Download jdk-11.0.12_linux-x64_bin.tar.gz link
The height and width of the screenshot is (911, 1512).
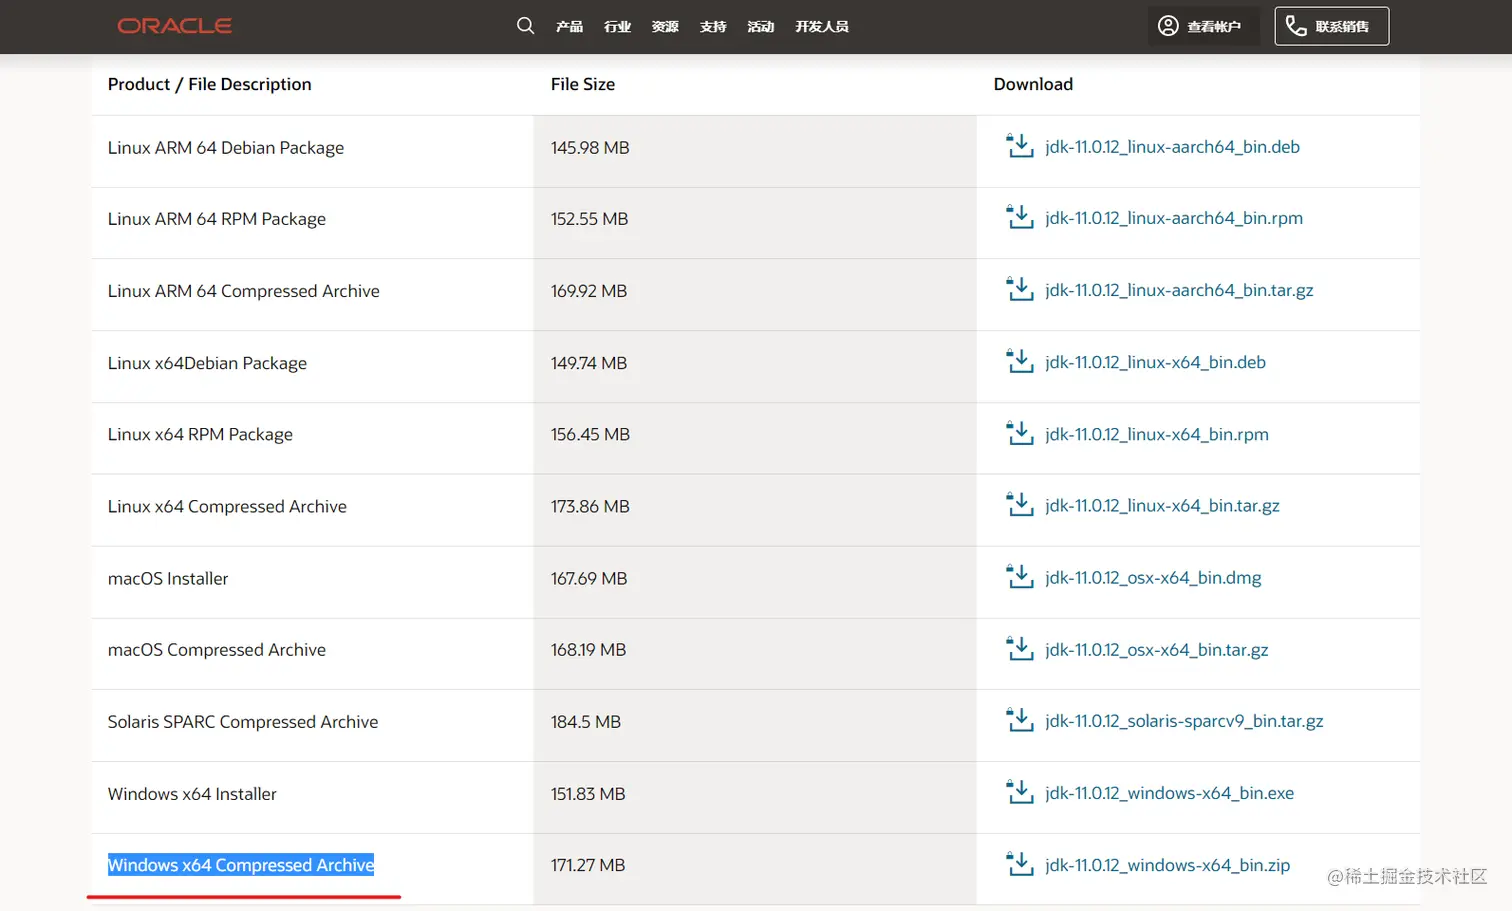click(1162, 506)
